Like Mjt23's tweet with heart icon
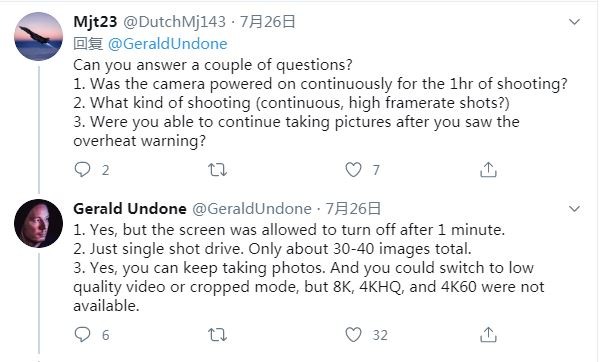 click(x=353, y=169)
